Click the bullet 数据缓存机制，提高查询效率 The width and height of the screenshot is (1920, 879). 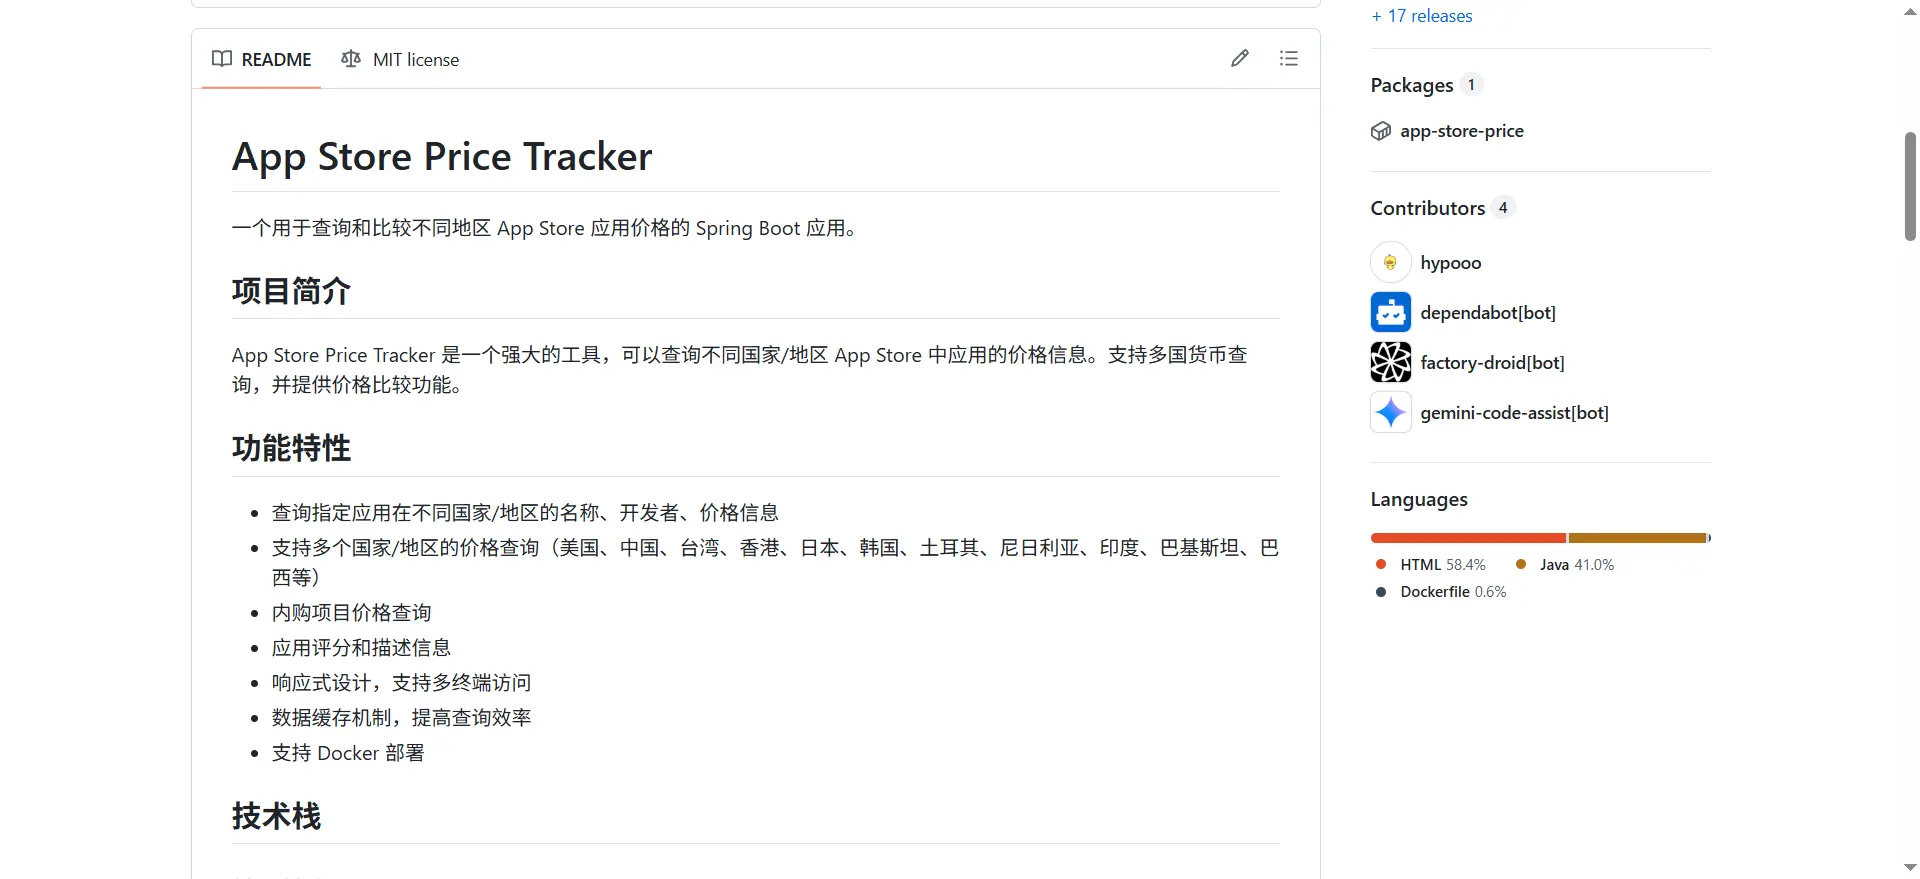point(401,718)
